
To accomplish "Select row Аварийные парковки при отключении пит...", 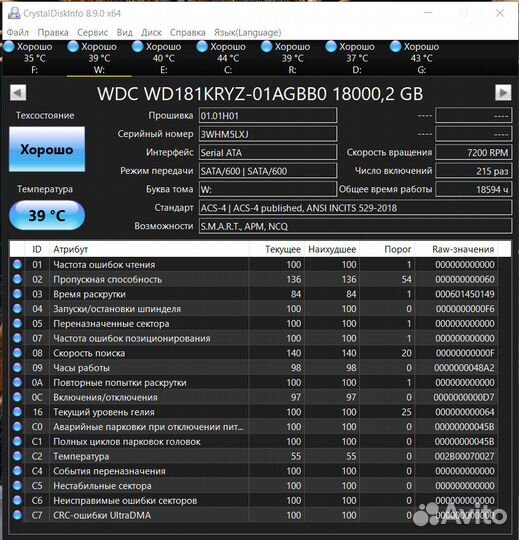I will pyautogui.click(x=253, y=427).
